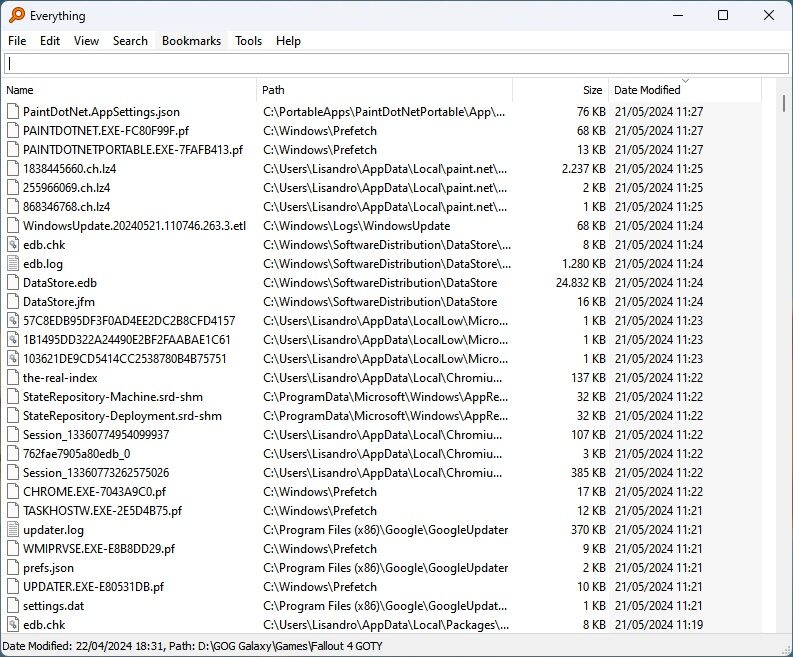The image size is (793, 657).
Task: Click file icon of UPDATER.EXE-E80531DB.pf
Action: coord(13,587)
